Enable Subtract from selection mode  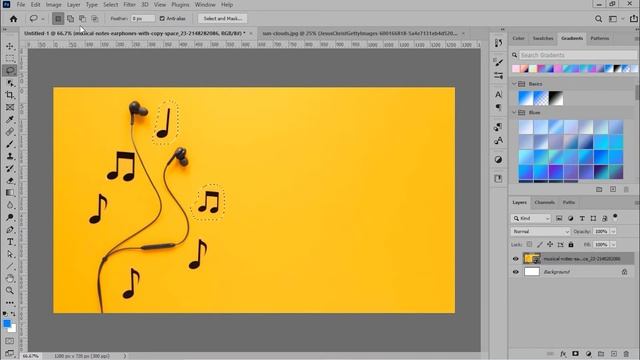click(x=82, y=19)
